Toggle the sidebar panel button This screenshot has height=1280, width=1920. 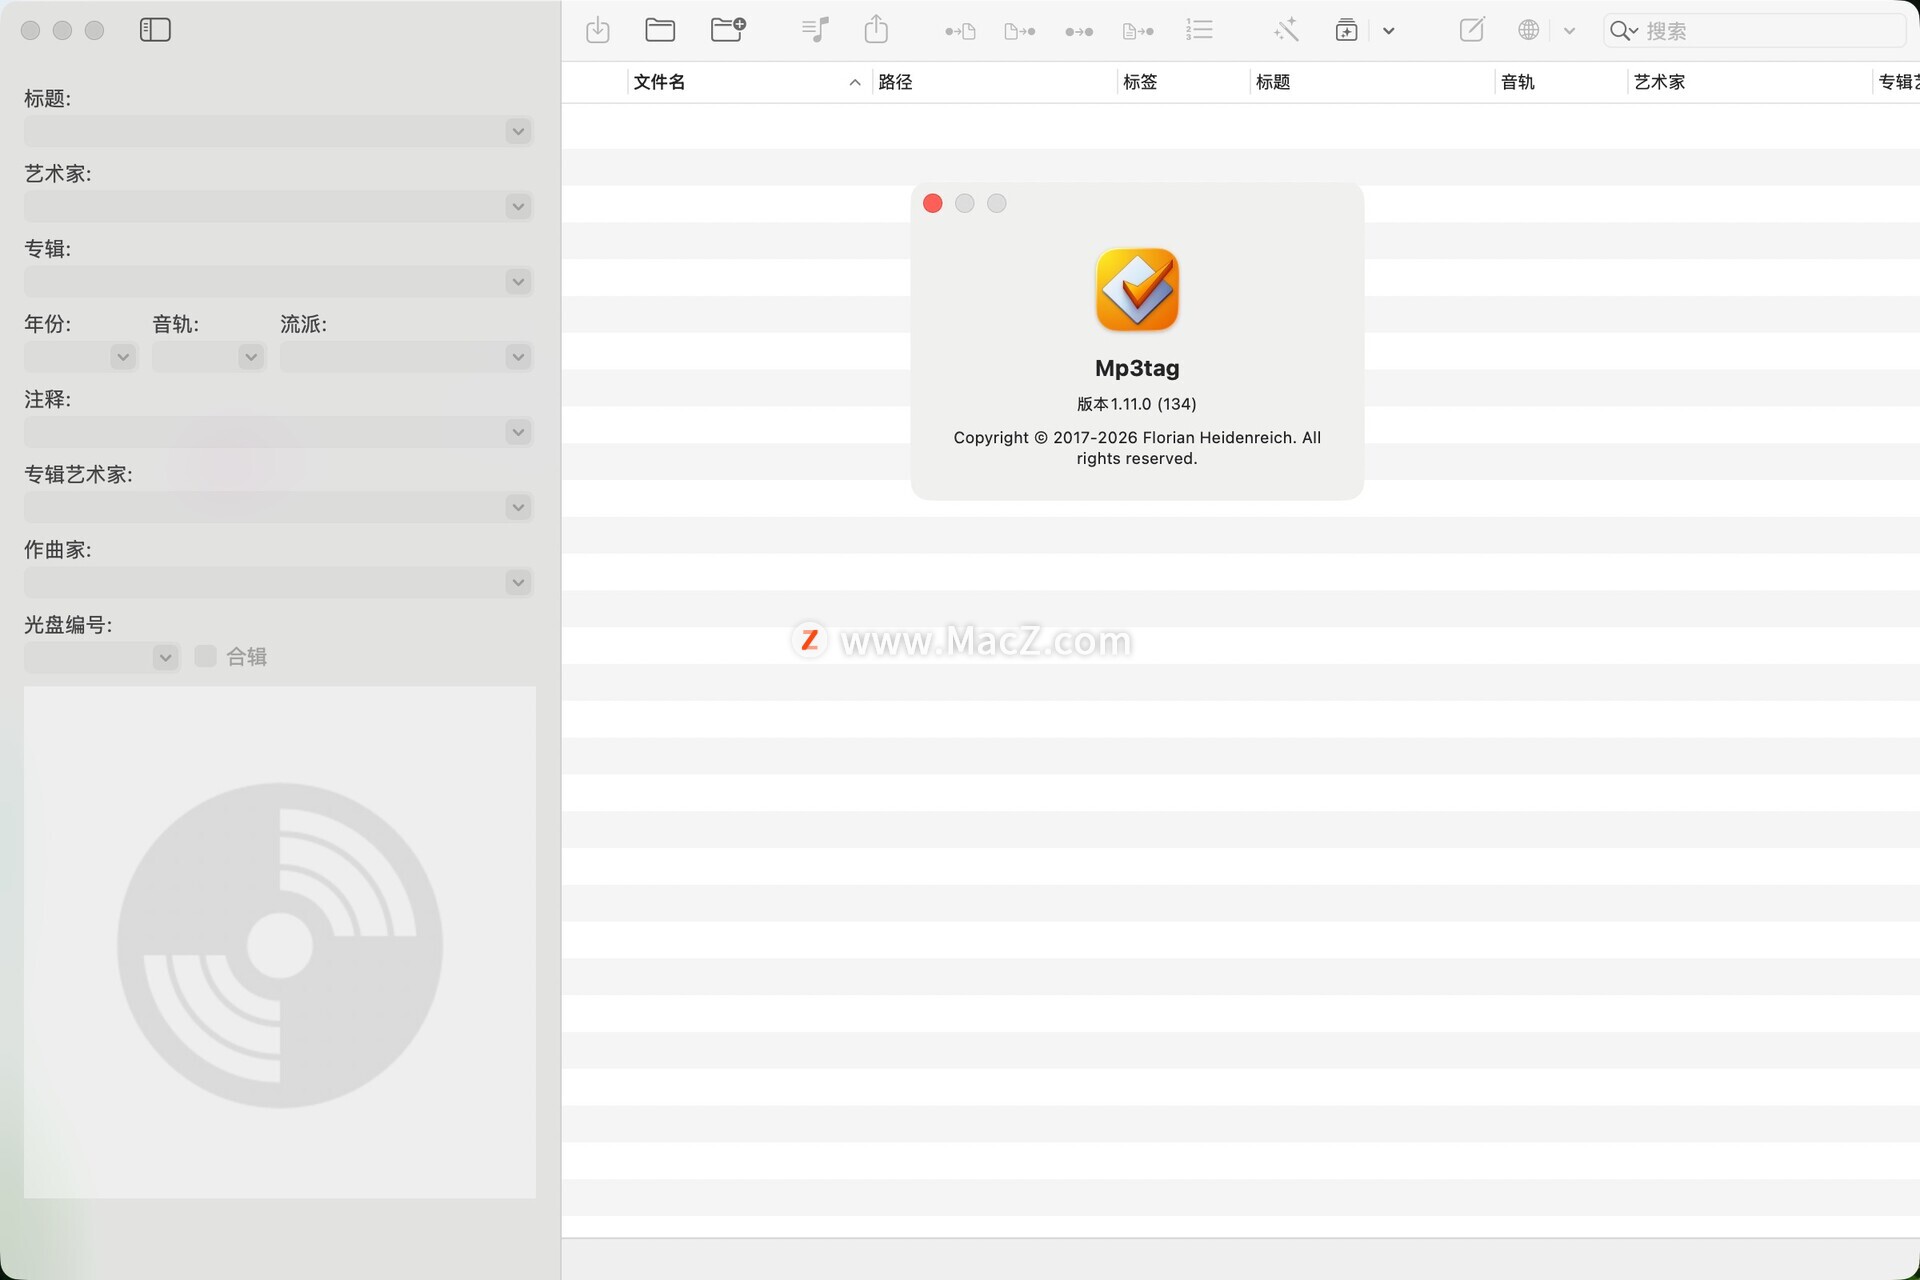155,30
